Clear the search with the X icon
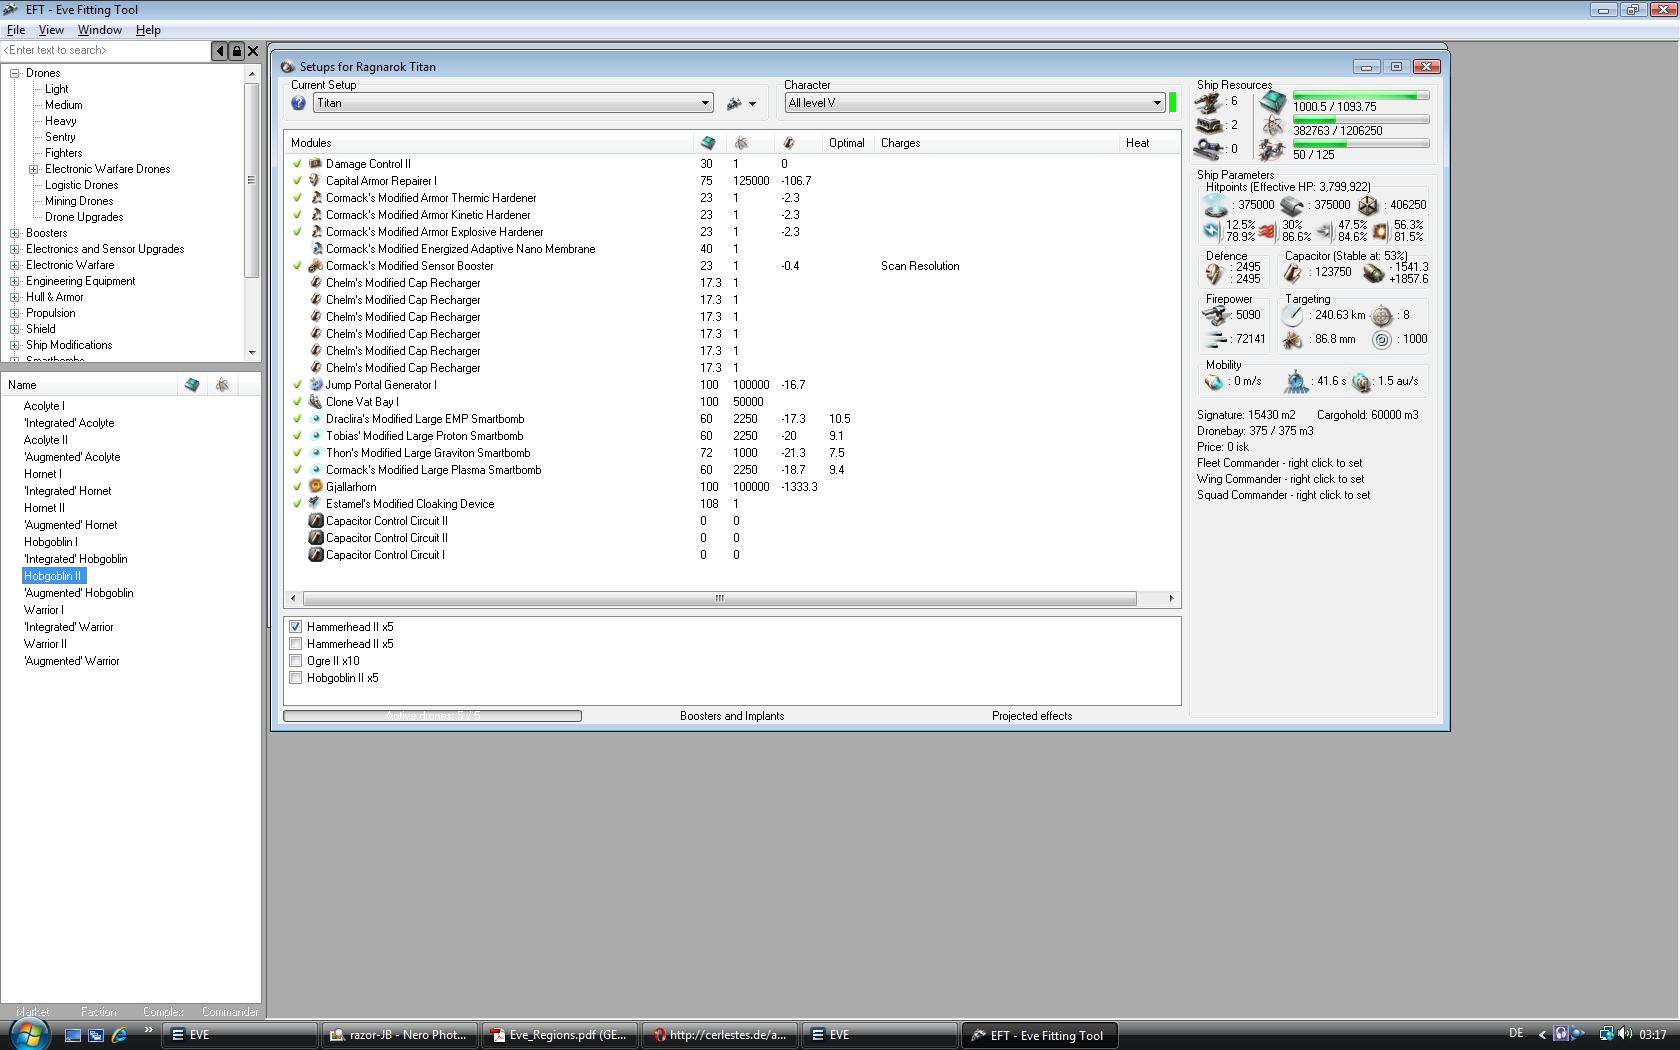The height and width of the screenshot is (1050, 1680). [253, 51]
